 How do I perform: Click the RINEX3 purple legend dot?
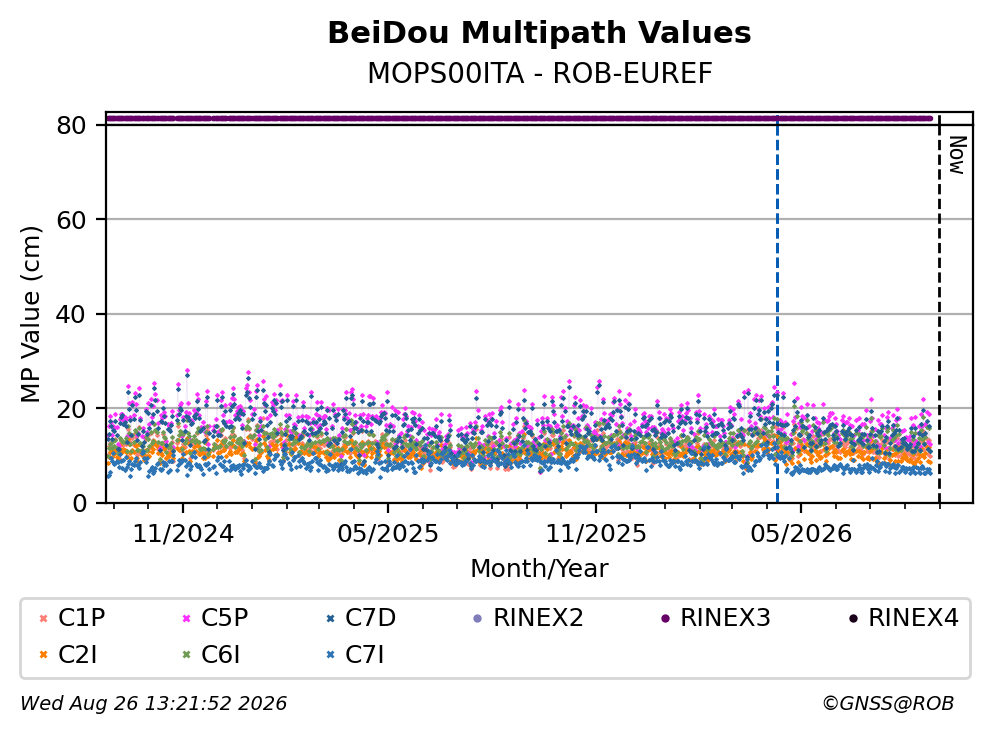pyautogui.click(x=665, y=618)
